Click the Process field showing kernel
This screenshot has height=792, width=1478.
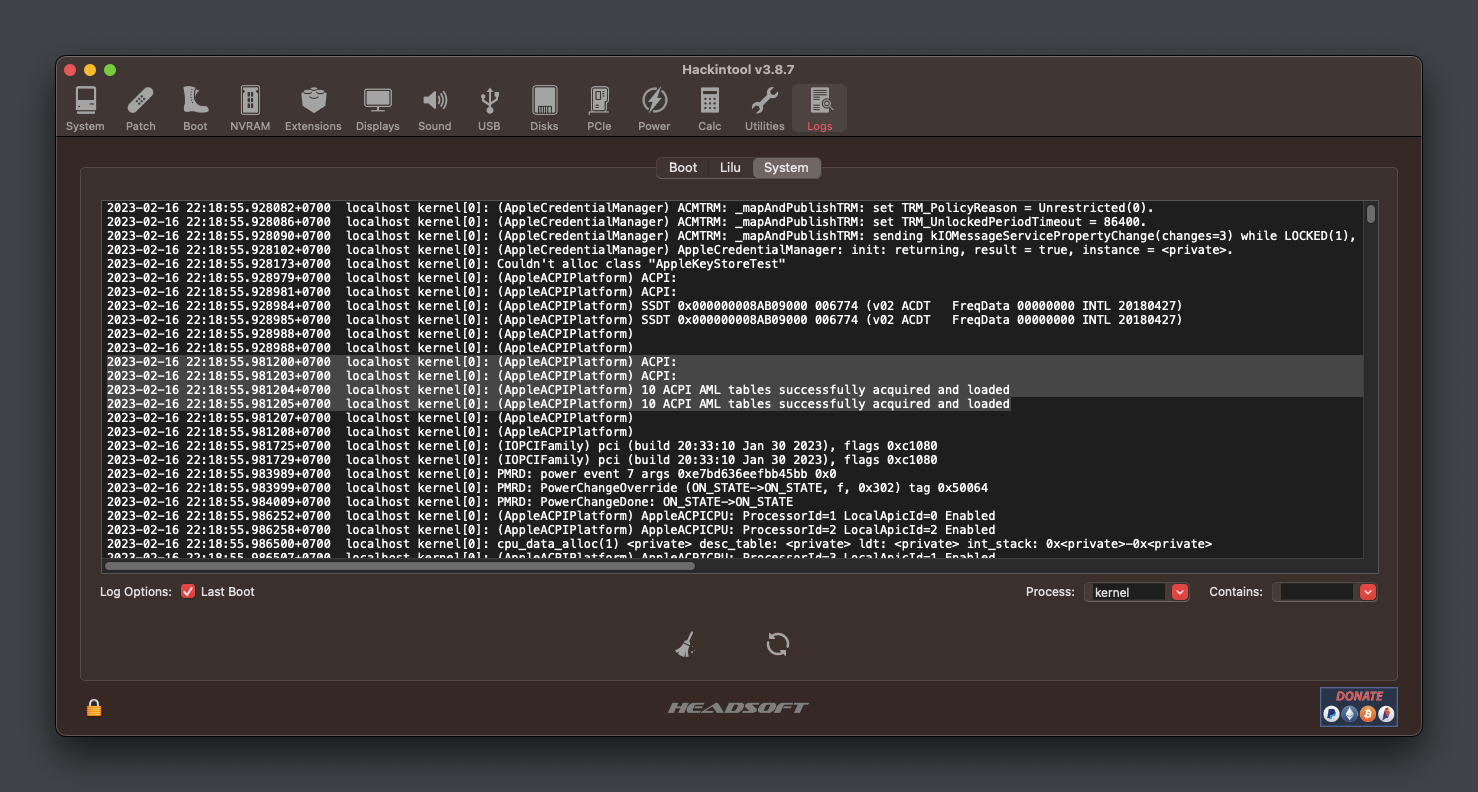(x=1128, y=592)
